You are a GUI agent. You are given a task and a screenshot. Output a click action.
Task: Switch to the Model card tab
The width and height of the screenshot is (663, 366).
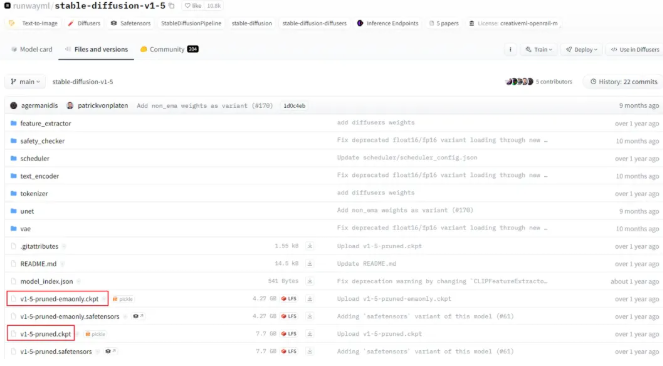click(32, 49)
